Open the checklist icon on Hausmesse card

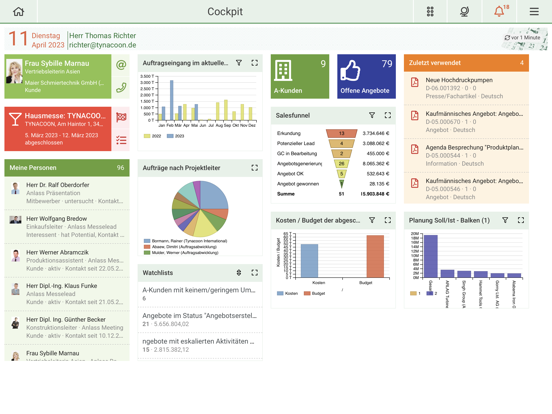click(121, 140)
